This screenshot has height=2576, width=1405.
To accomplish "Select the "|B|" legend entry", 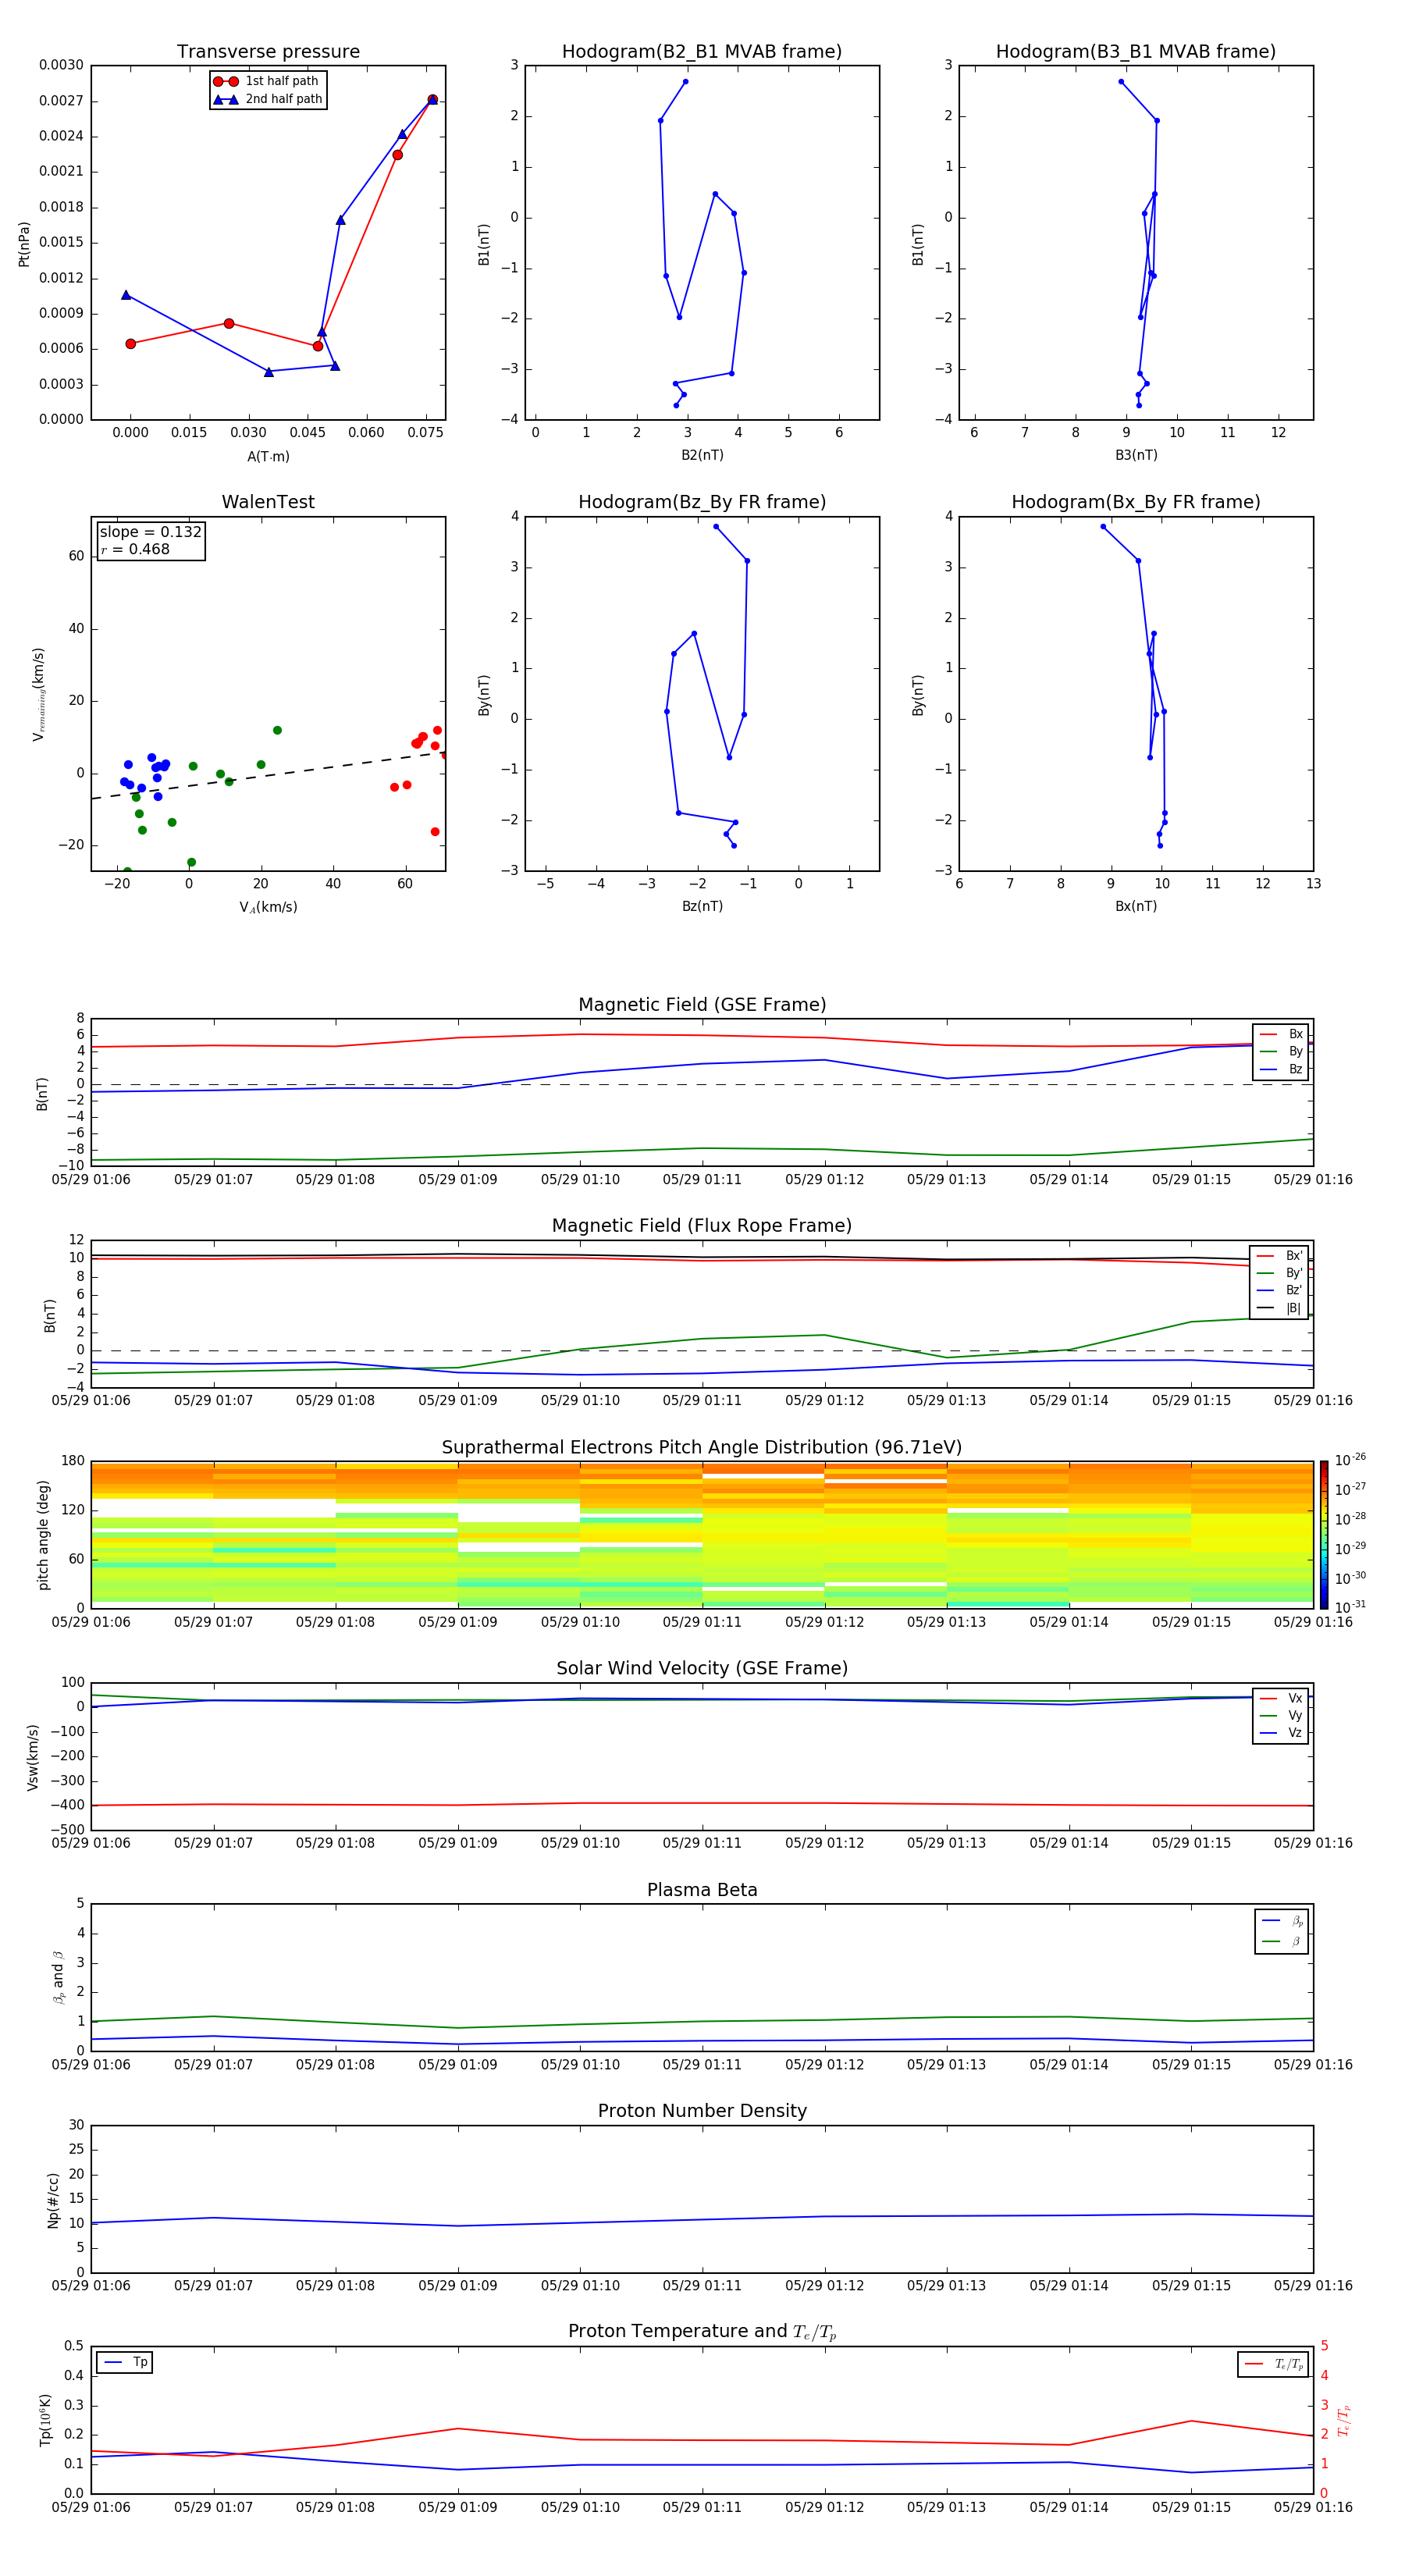I will (1279, 1308).
